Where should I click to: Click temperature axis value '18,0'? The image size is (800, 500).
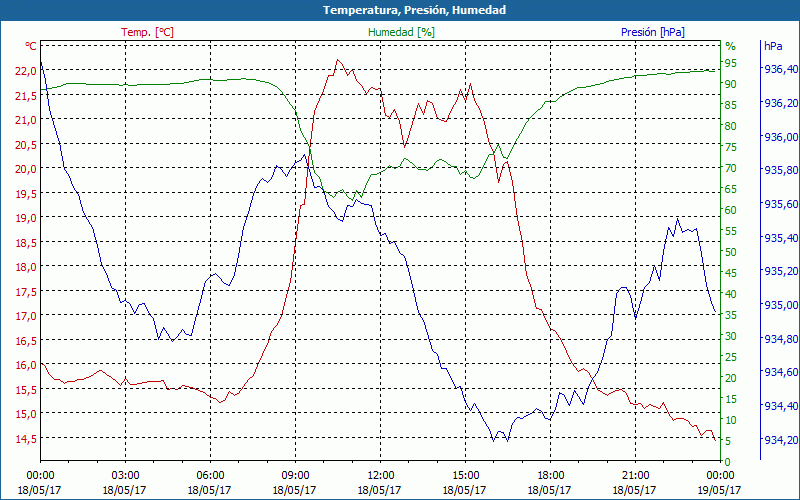[26, 267]
